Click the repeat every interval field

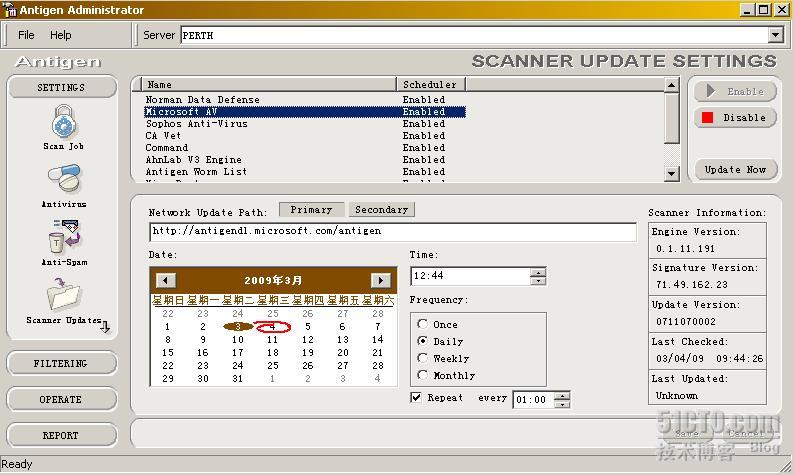click(534, 400)
